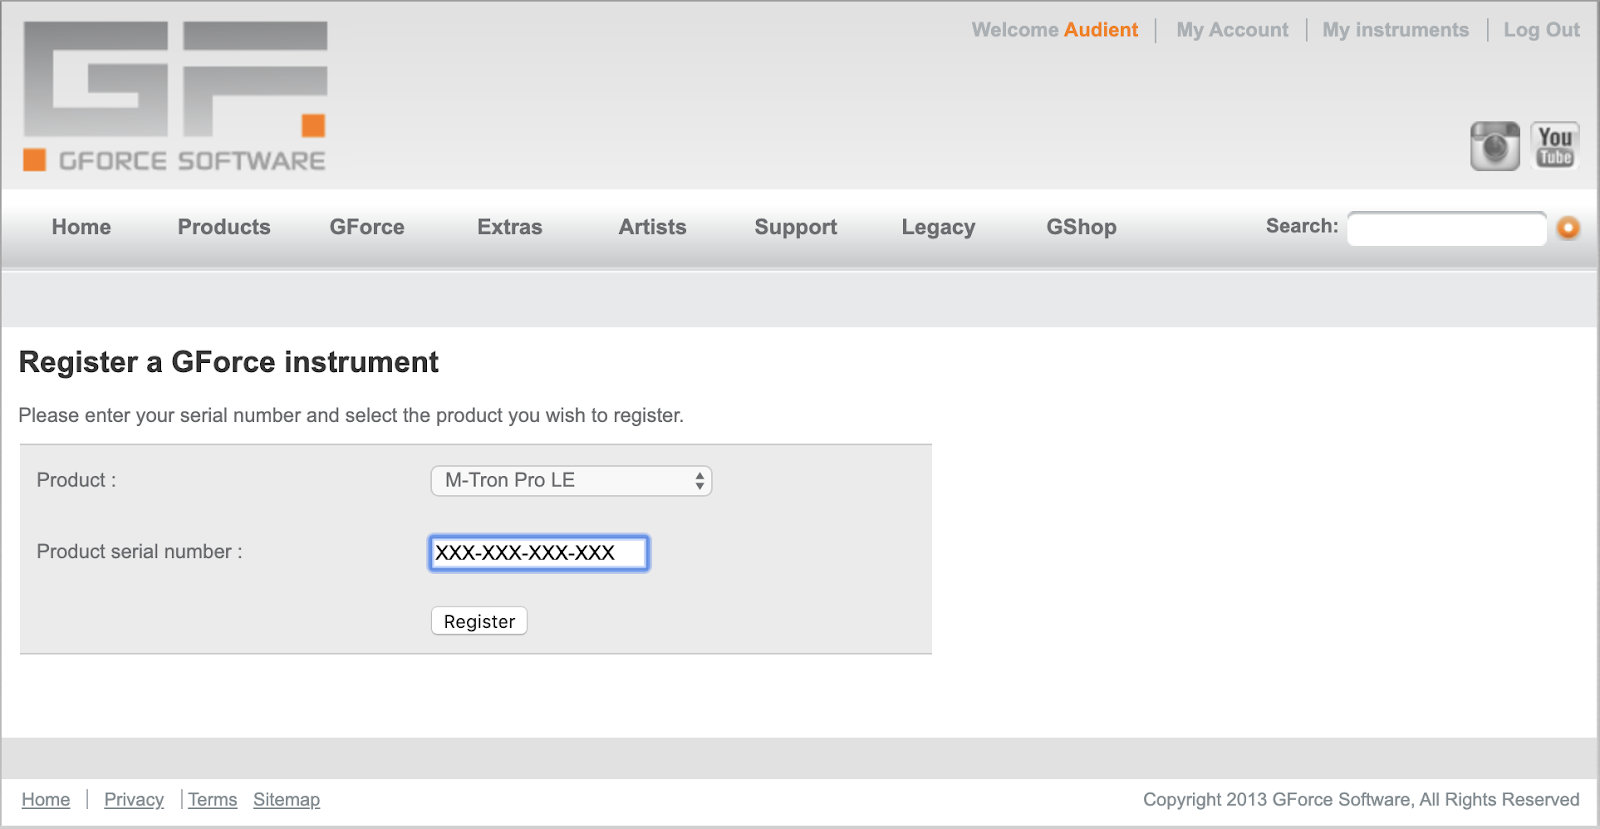Screen dimensions: 1600x829
Task: Open the Instagram camera icon
Action: point(1495,146)
